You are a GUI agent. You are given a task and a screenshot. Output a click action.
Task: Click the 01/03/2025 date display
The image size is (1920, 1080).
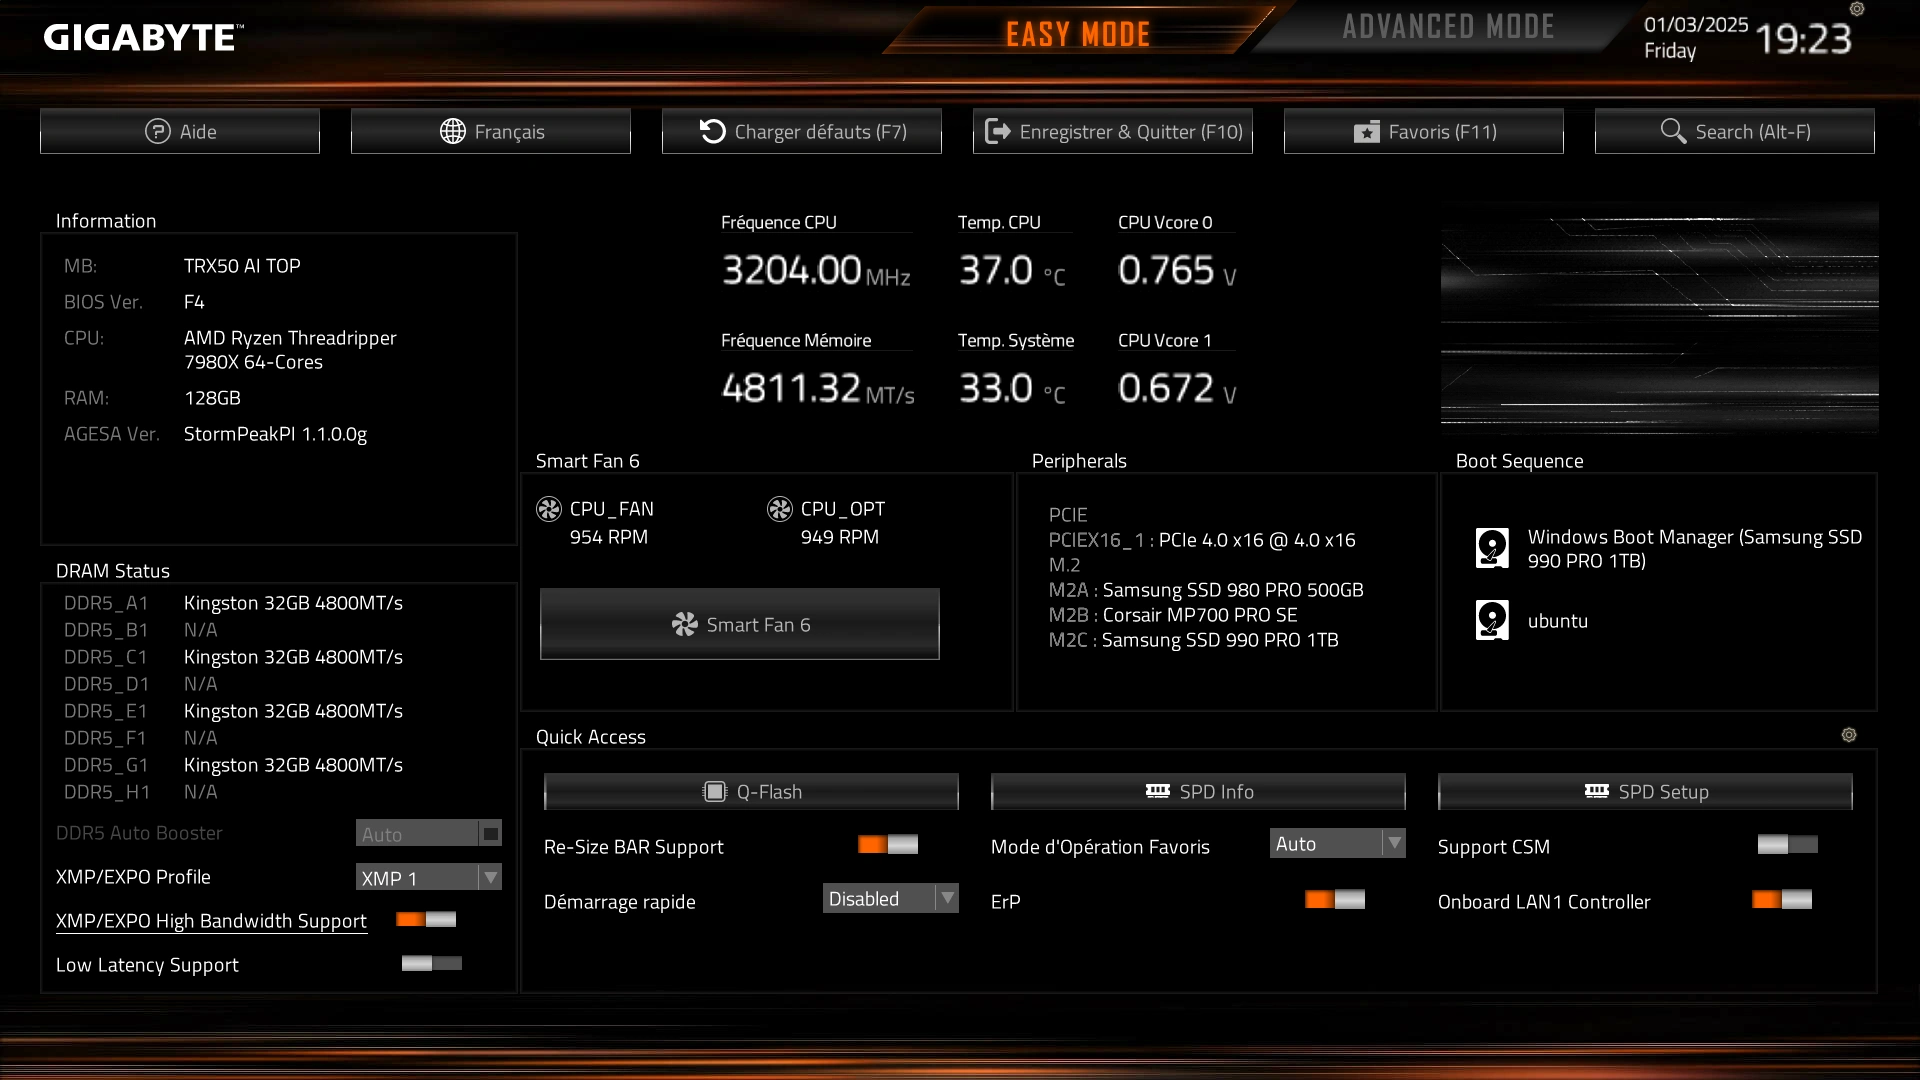[x=1696, y=24]
